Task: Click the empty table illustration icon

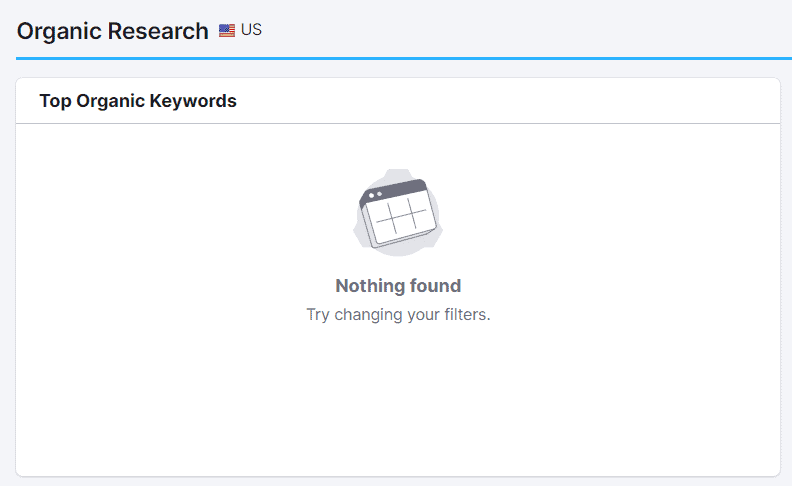Action: point(398,214)
